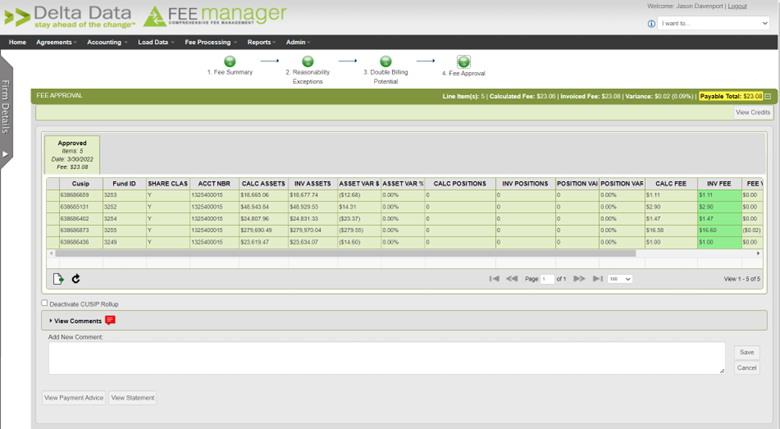Click the Fee Approval step circle
This screenshot has width=780, height=429.
(464, 62)
